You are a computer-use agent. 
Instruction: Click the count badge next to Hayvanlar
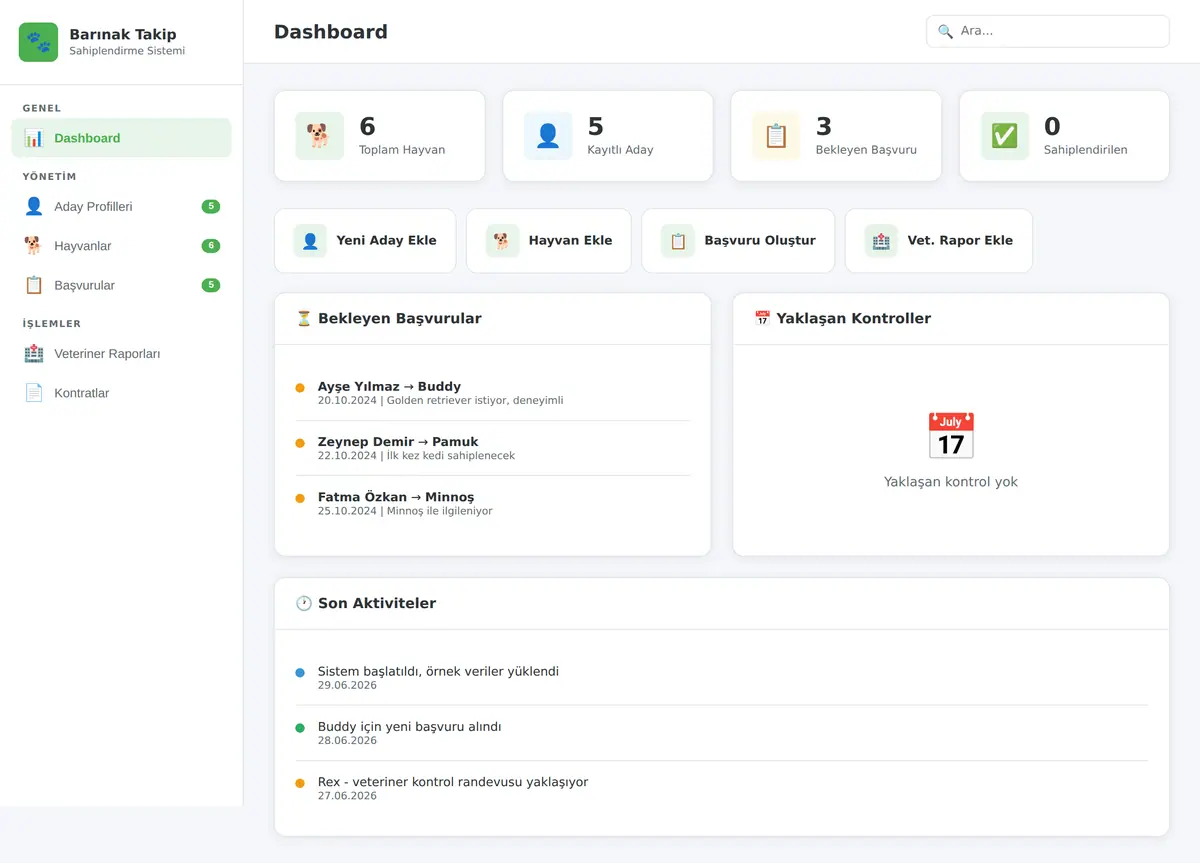click(x=210, y=246)
